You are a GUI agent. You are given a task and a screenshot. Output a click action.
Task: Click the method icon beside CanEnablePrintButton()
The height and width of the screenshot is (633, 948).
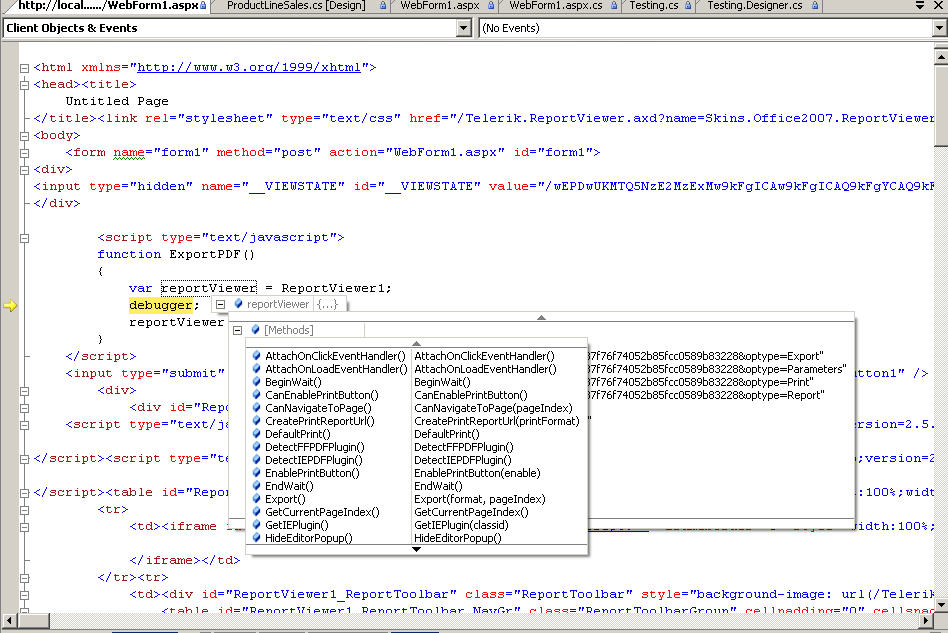tap(256, 395)
